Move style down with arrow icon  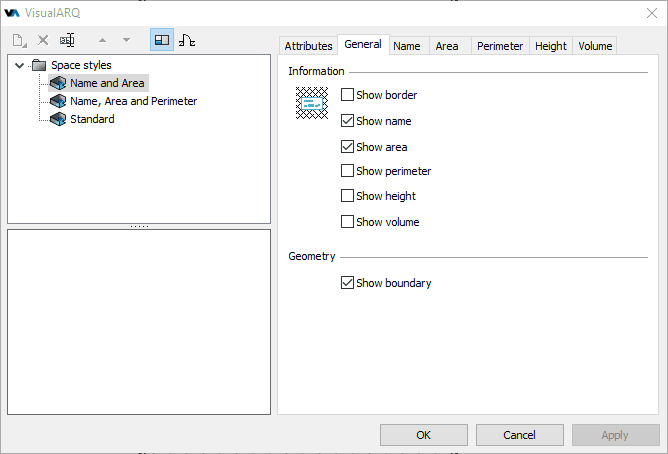126,40
